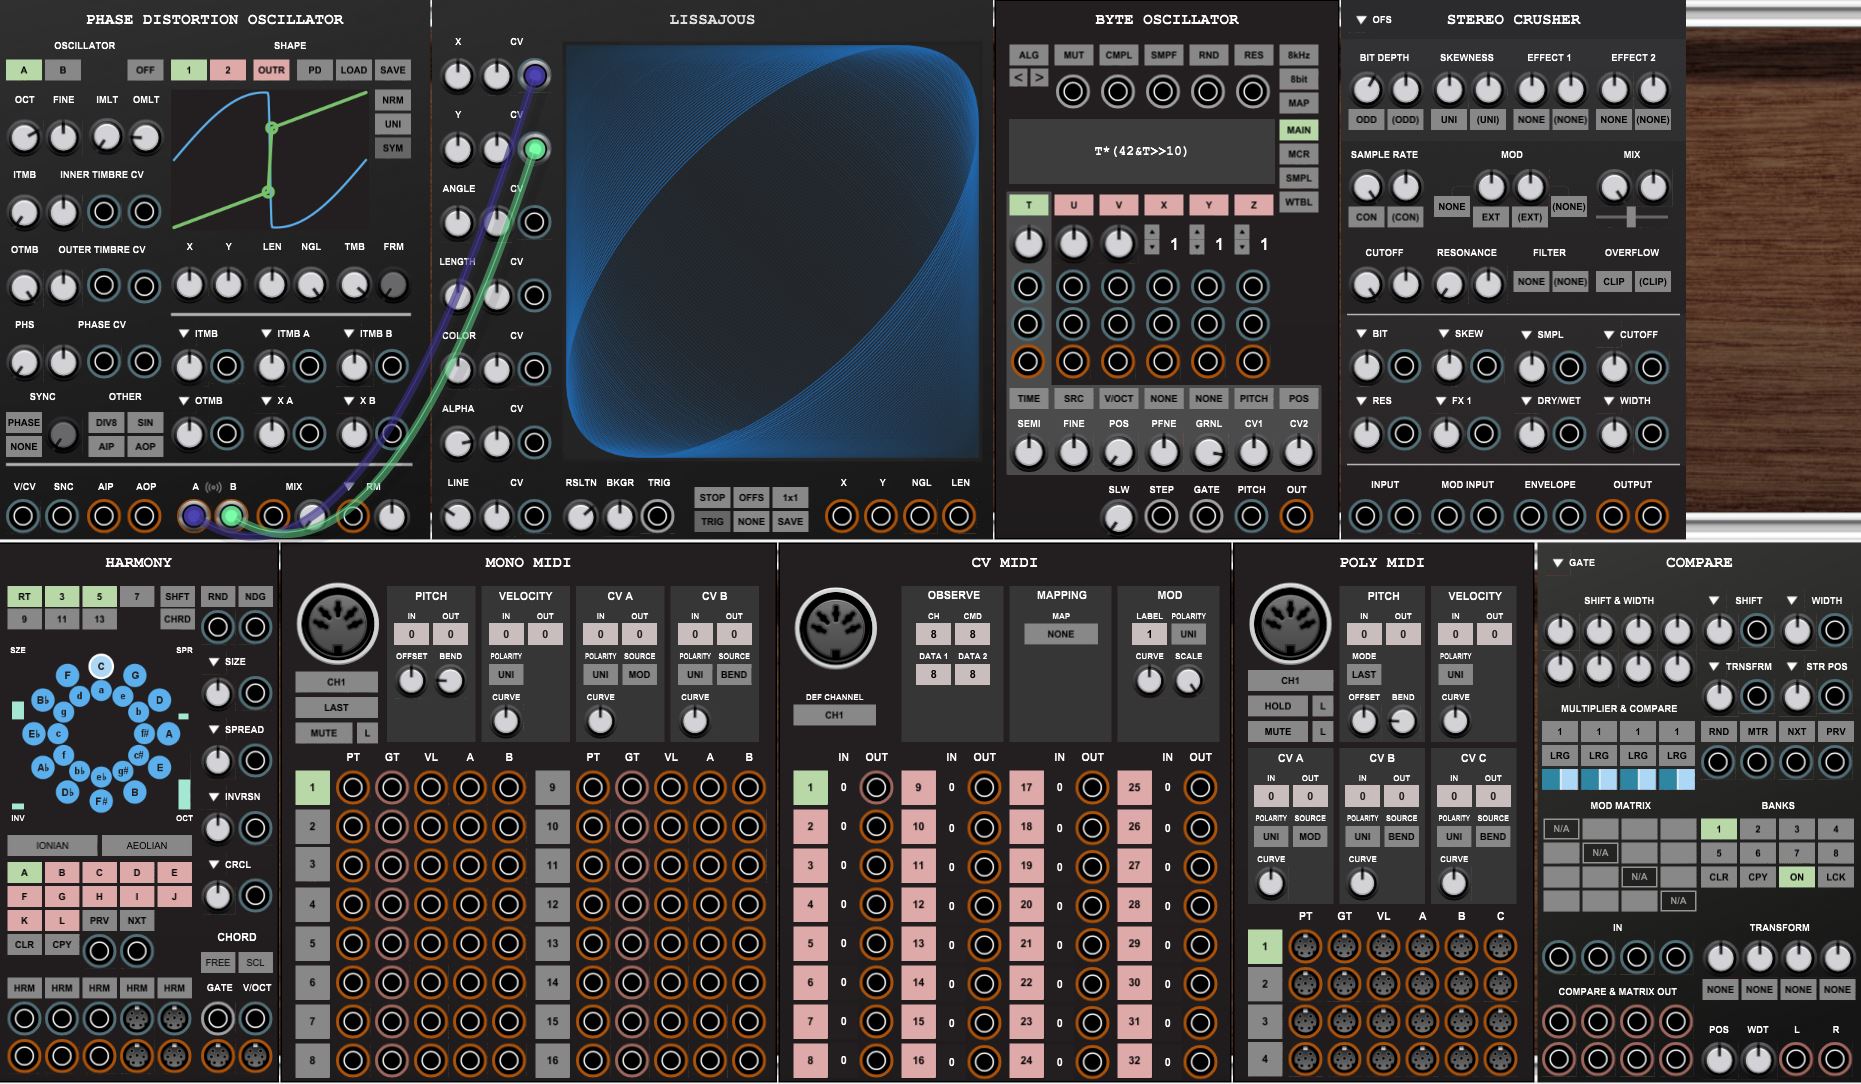Switch to the PITCH tab in Byte Oscillator
Image resolution: width=1861 pixels, height=1084 pixels.
[1254, 398]
